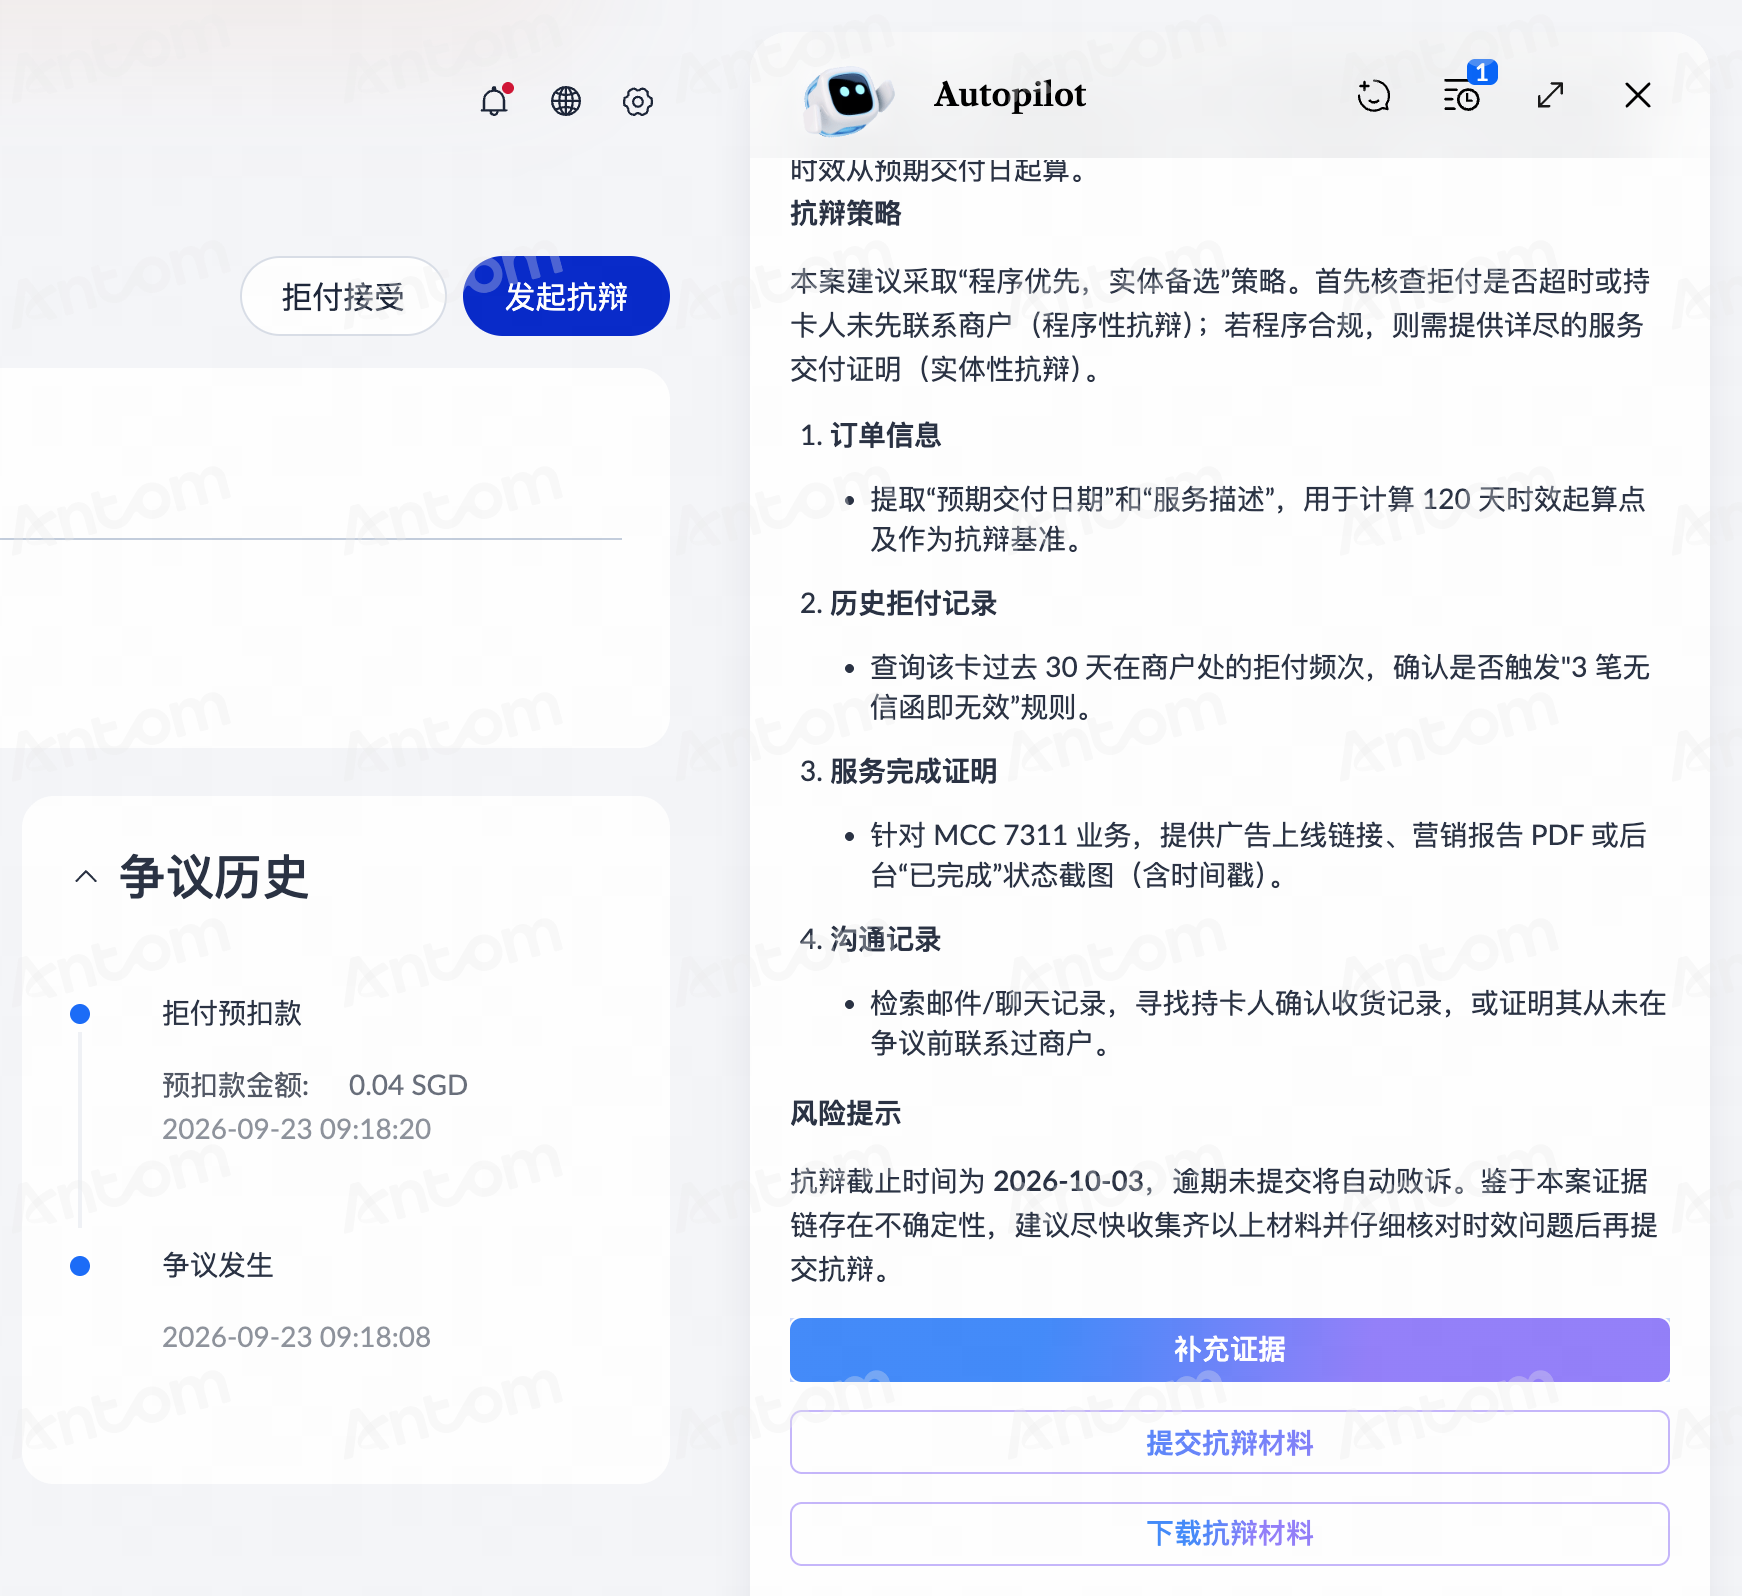1742x1596 pixels.
Task: Click the globe language icon
Action: click(x=566, y=100)
